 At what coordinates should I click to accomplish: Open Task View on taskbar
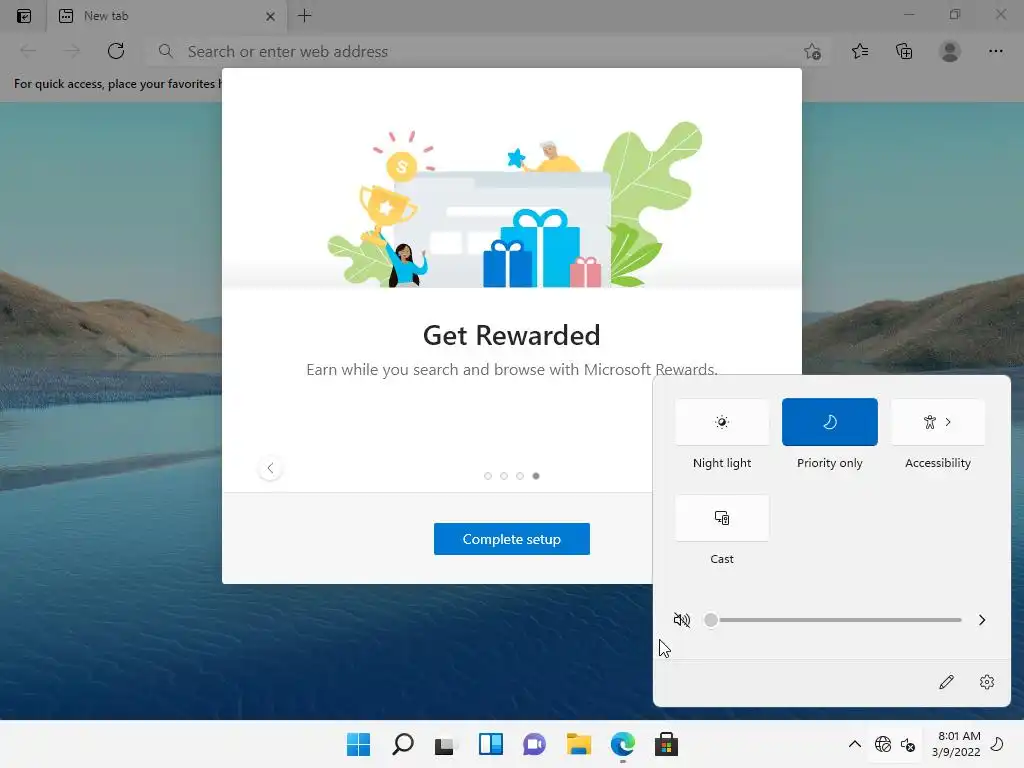445,744
